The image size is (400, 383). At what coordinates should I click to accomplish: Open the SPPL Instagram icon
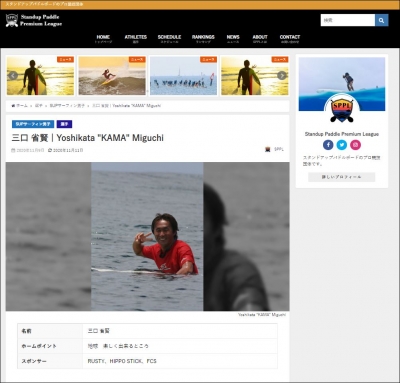tap(355, 145)
